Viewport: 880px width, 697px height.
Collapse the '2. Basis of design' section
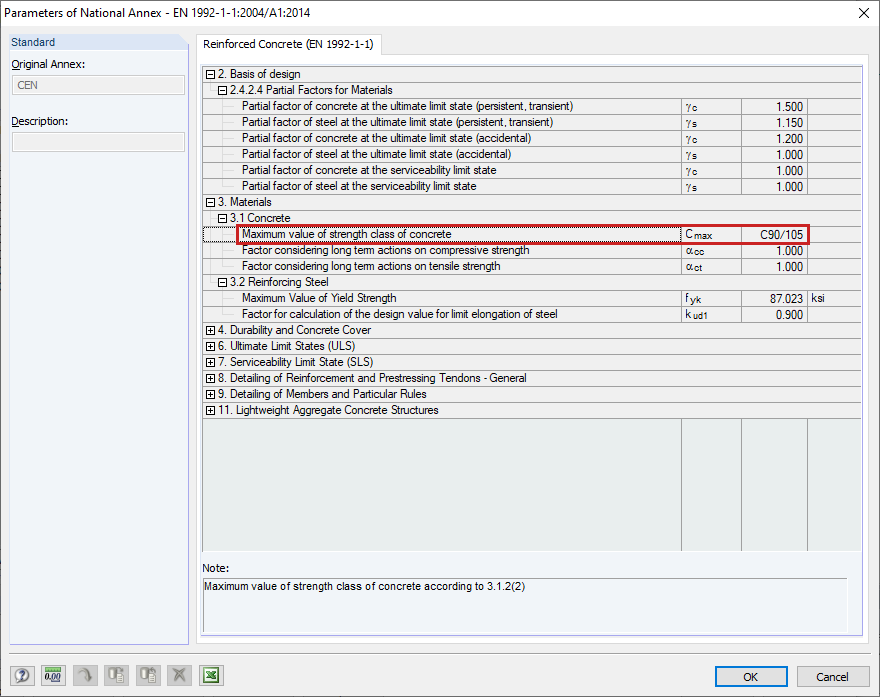(210, 74)
